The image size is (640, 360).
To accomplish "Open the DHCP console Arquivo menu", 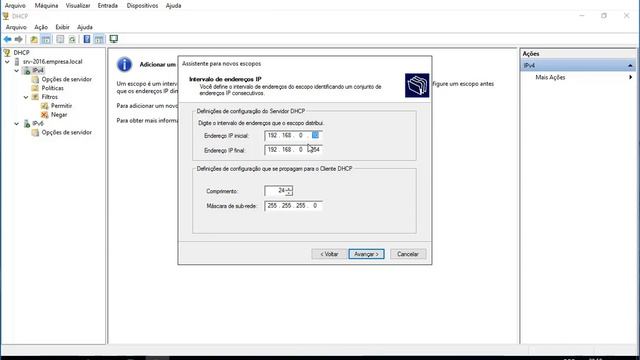I will click(x=16, y=27).
